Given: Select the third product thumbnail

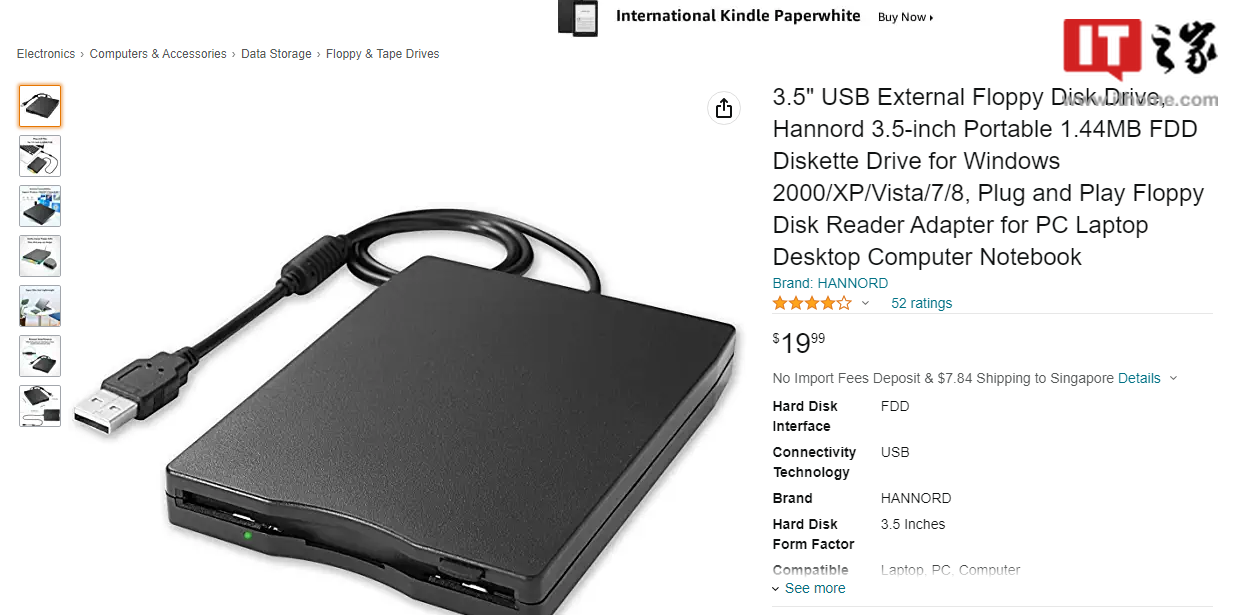Looking at the screenshot, I should pyautogui.click(x=40, y=206).
